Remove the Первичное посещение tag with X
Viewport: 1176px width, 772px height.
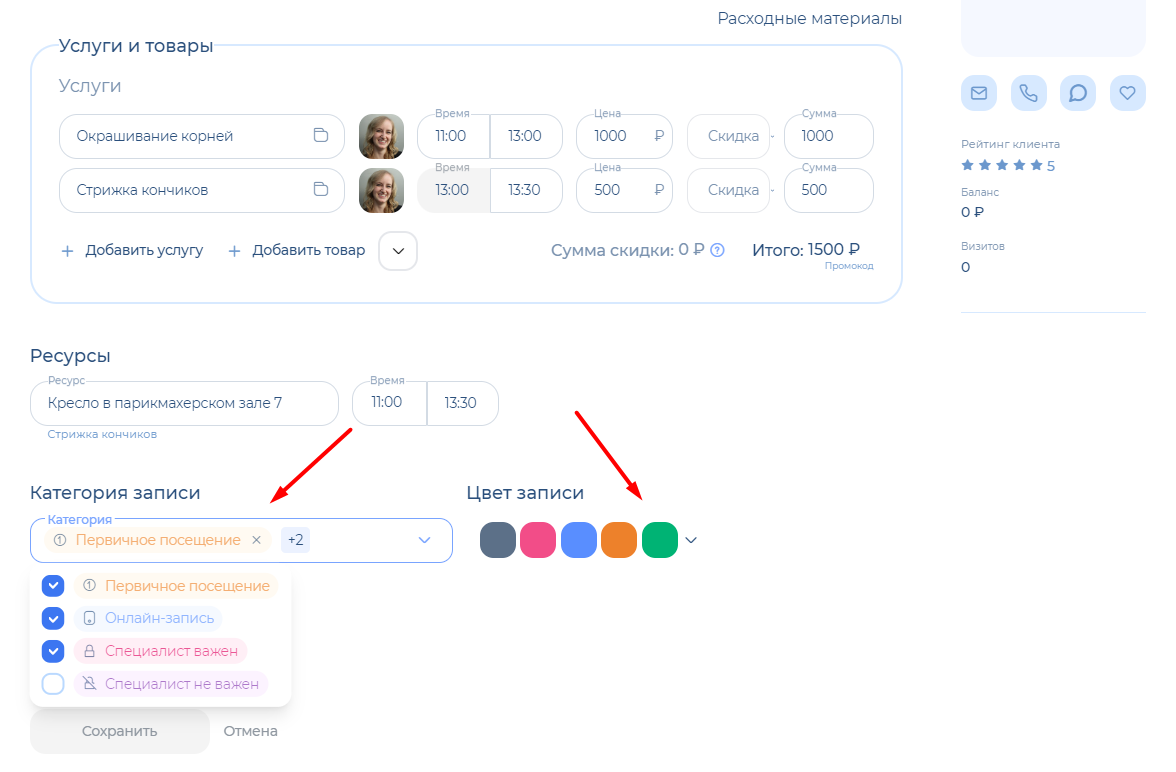[256, 540]
